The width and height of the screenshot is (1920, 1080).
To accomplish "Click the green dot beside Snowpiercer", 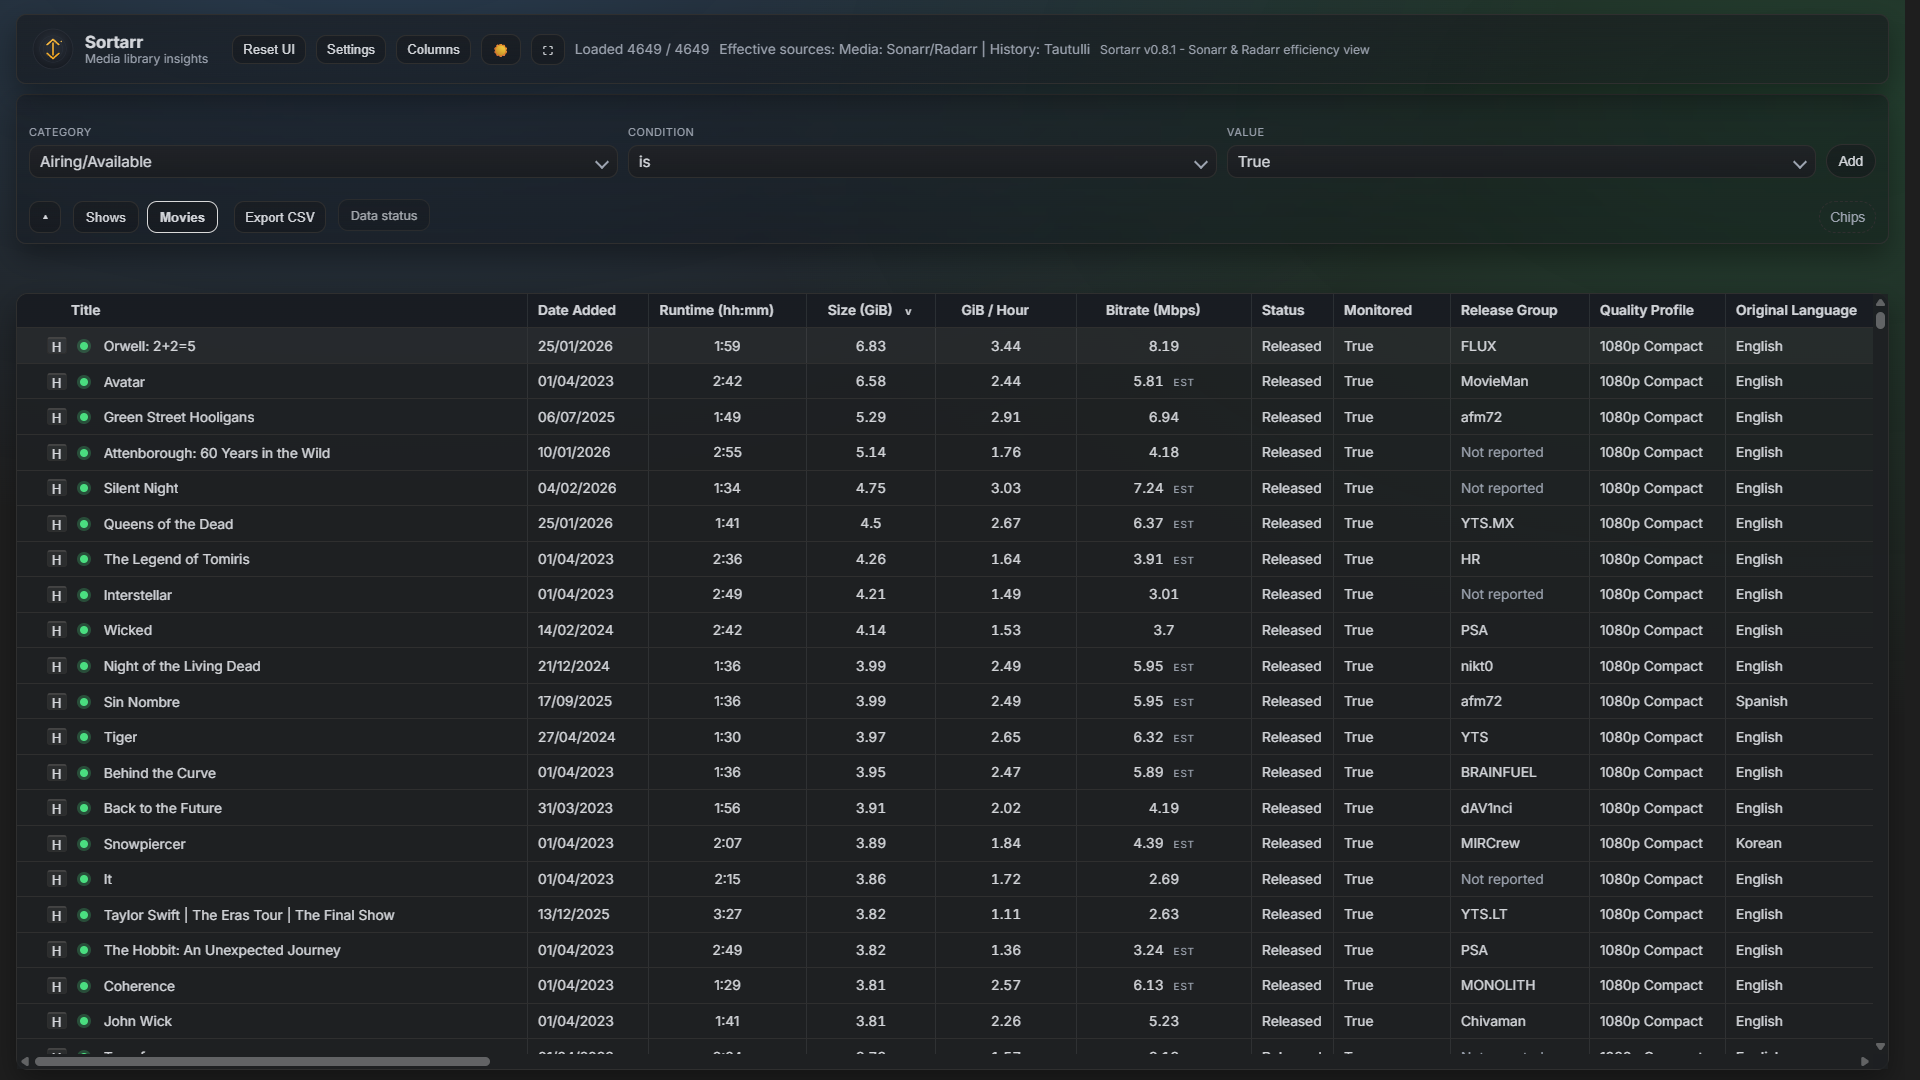I will click(84, 844).
